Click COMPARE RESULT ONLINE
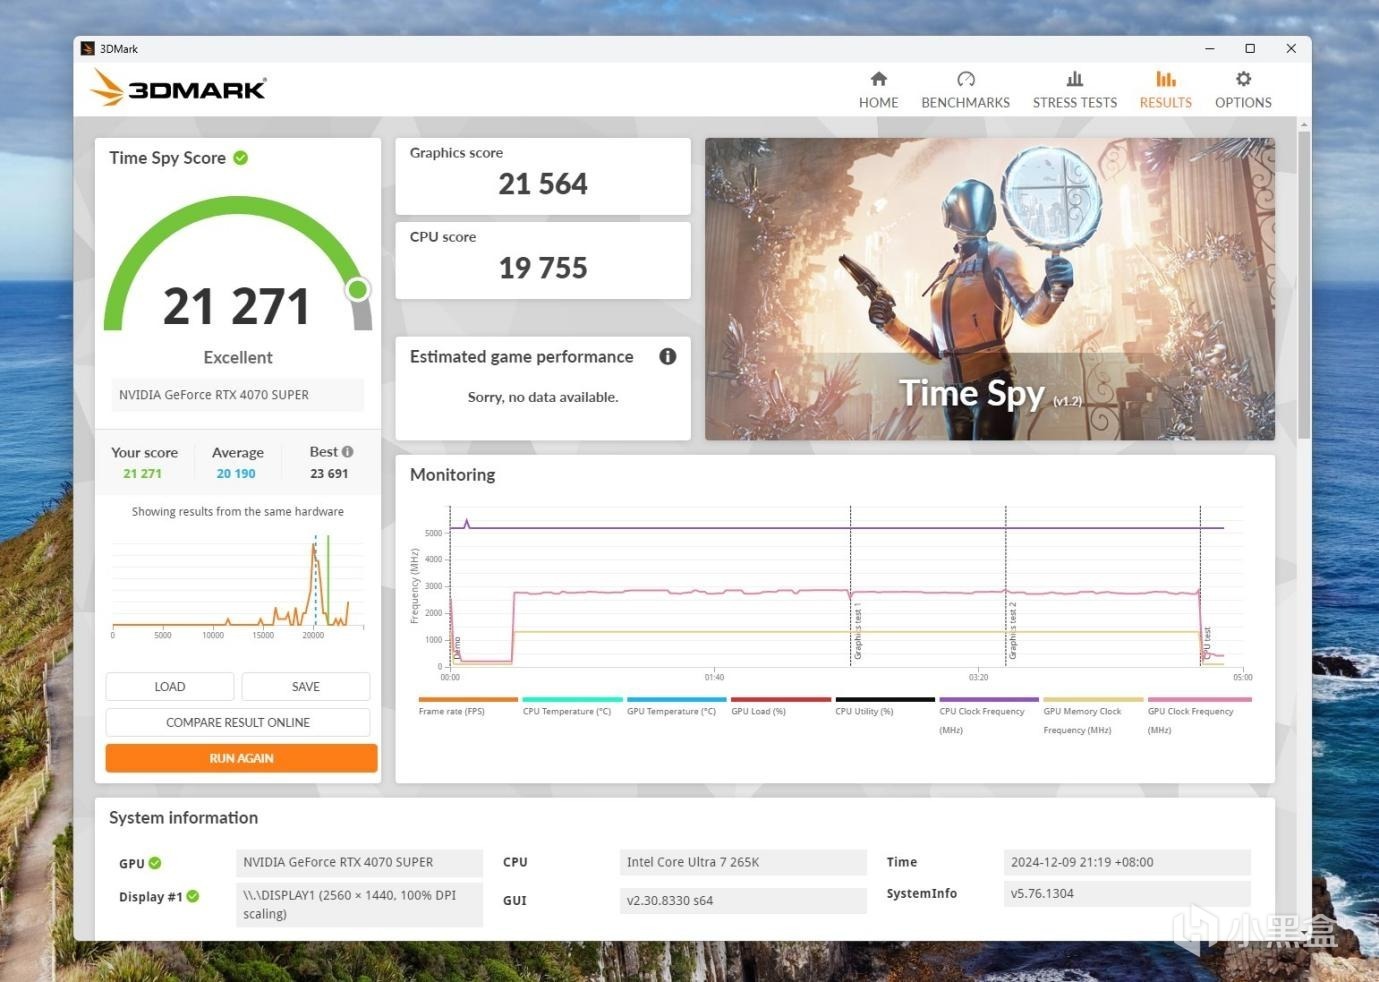Viewport: 1379px width, 982px height. [x=238, y=722]
